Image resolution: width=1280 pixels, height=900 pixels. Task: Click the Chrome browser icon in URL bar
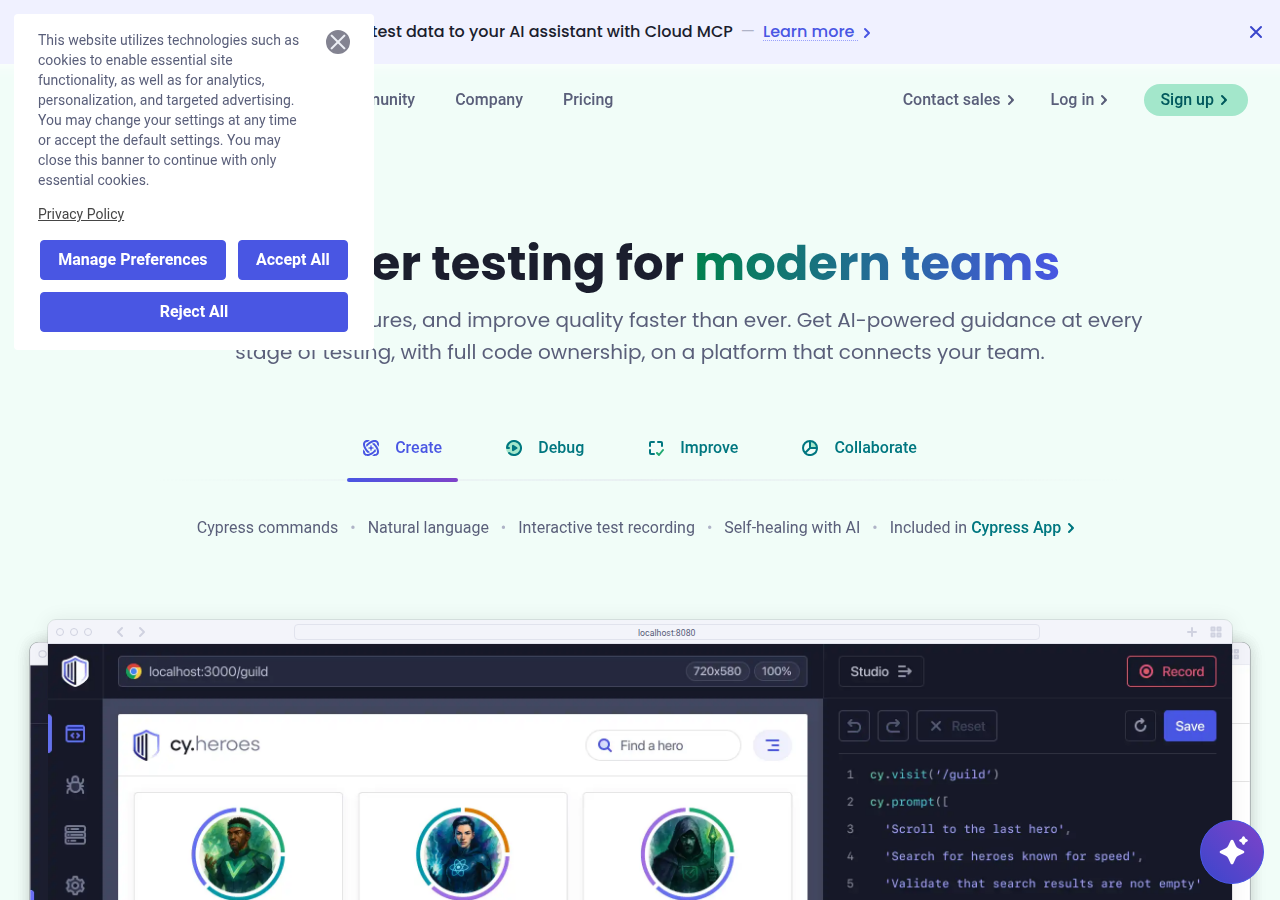pos(134,671)
